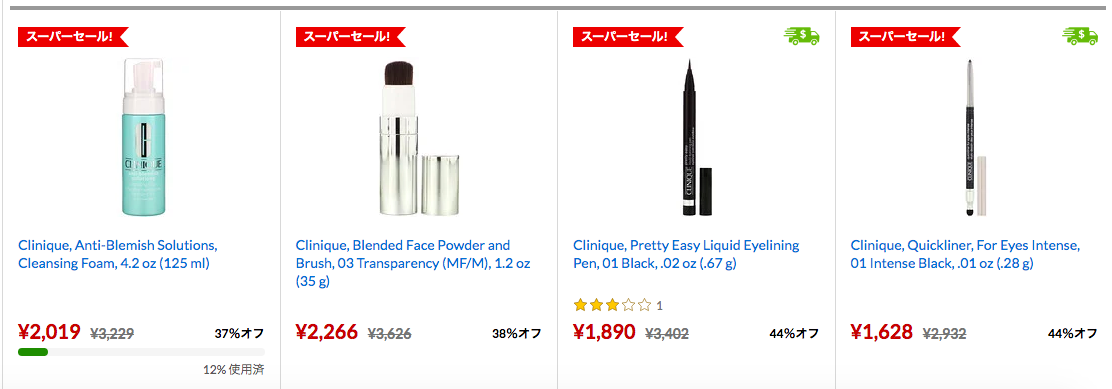The width and height of the screenshot is (1112, 389).
Task: Open Clinique Quickliner For Eyes Intense link
Action: pyautogui.click(x=965, y=254)
